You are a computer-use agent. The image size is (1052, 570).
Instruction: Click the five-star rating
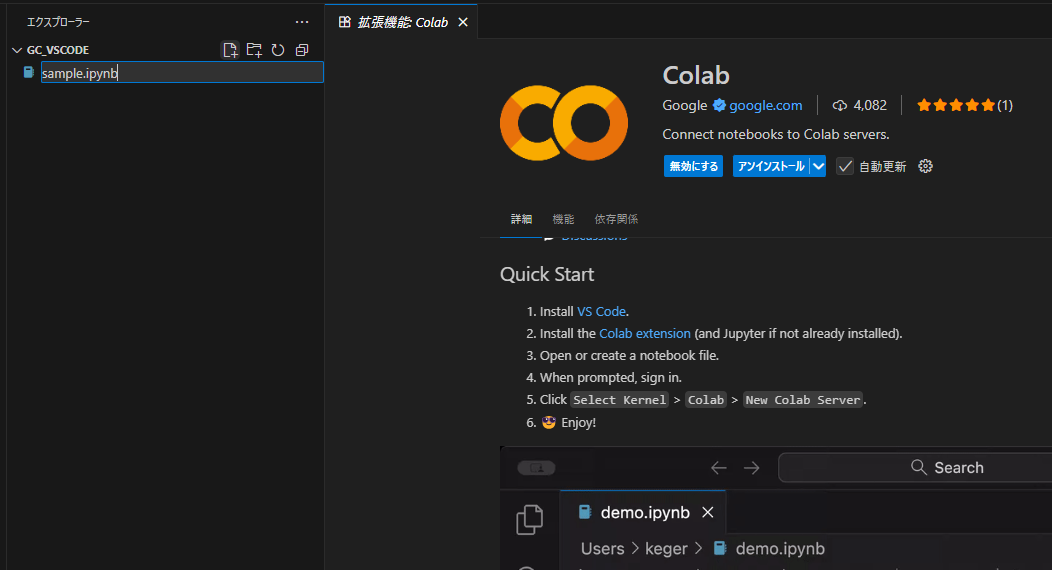pyautogui.click(x=955, y=105)
